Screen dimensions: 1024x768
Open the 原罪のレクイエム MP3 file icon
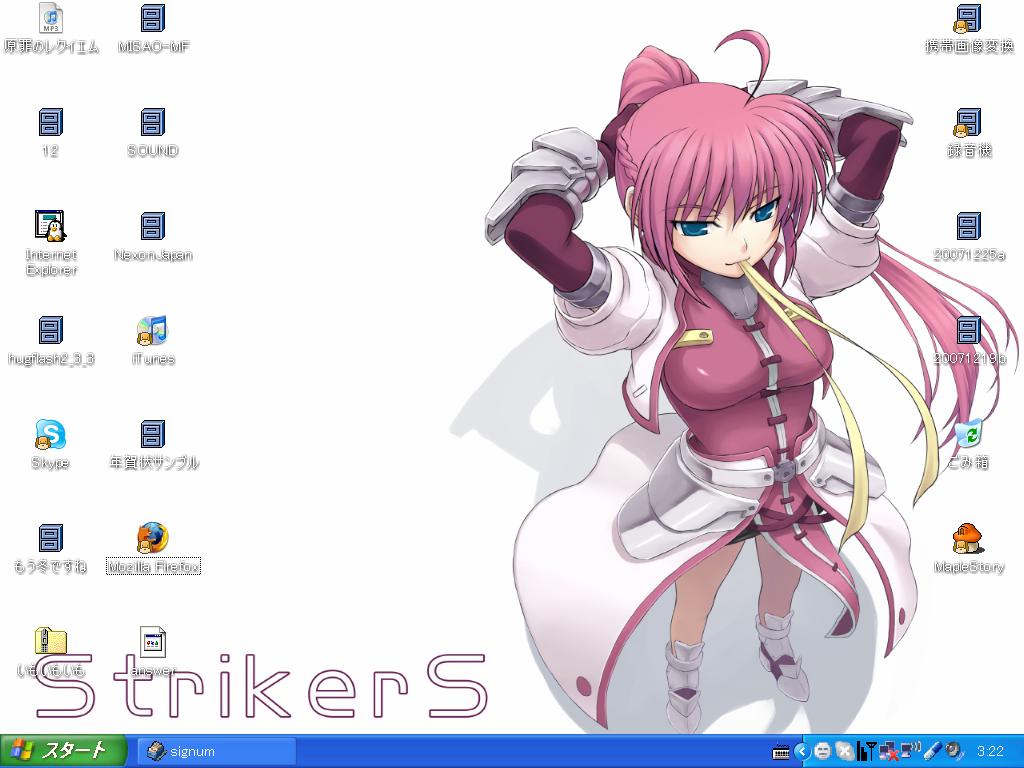pyautogui.click(x=51, y=18)
